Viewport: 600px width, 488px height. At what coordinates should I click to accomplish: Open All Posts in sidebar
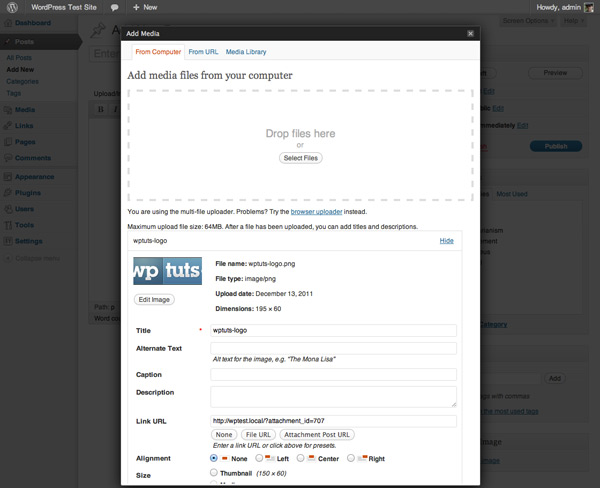point(19,58)
